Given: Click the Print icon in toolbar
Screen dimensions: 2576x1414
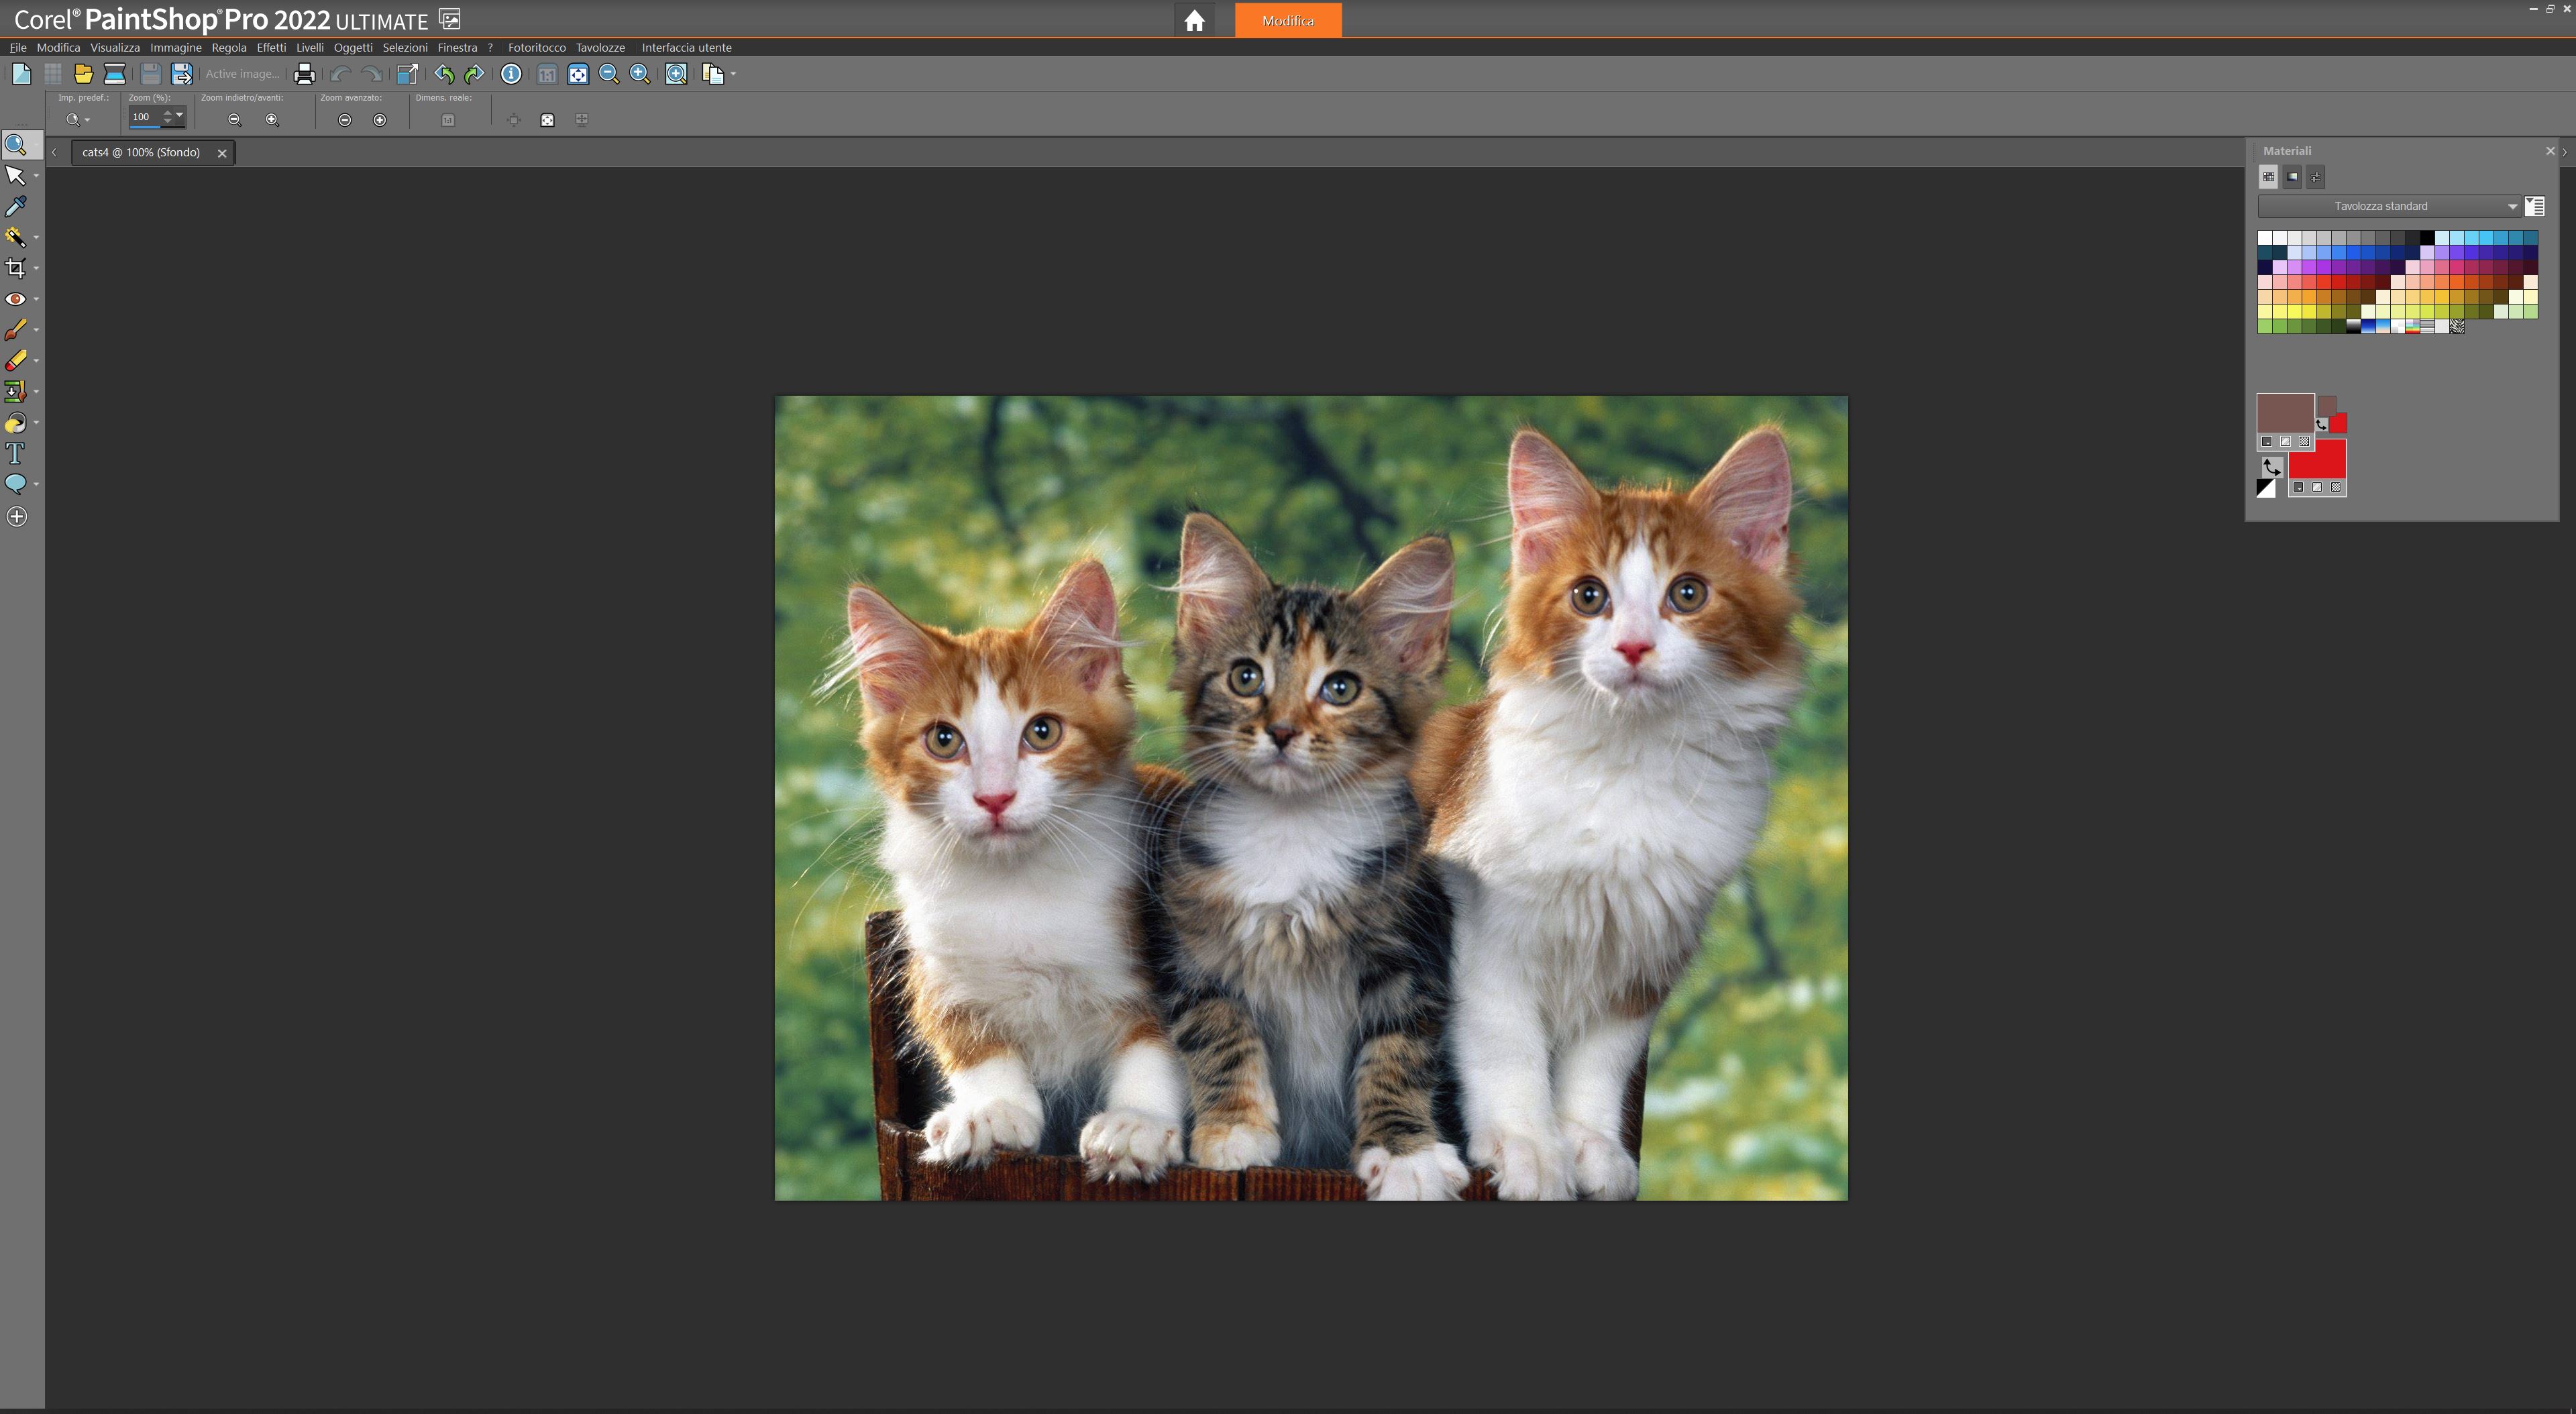Looking at the screenshot, I should click(304, 74).
